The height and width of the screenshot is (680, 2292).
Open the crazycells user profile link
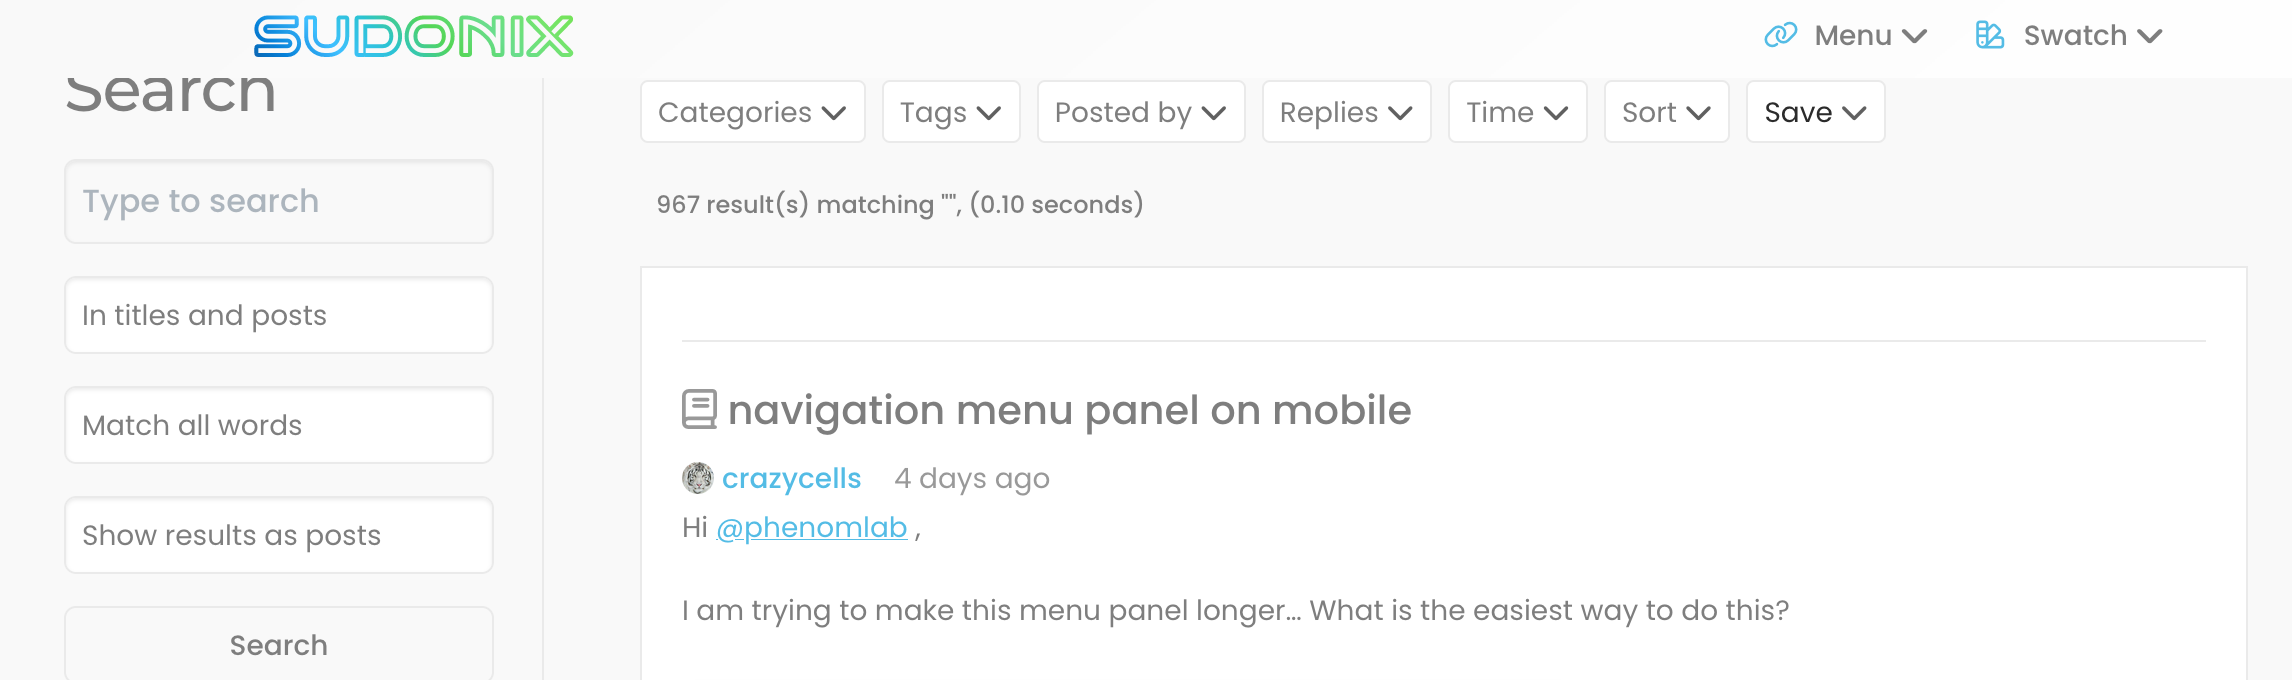pyautogui.click(x=791, y=478)
